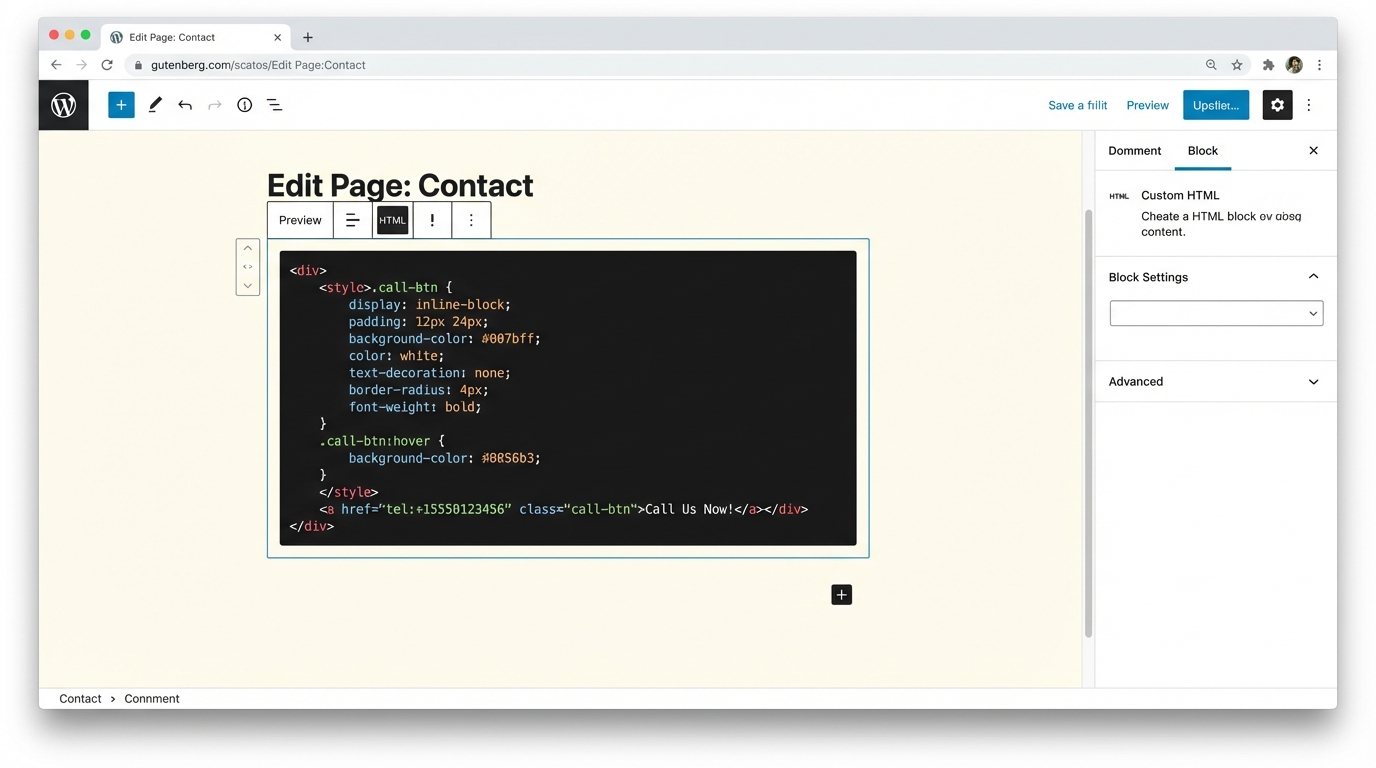Open the top-right options kebab menu
The width and height of the screenshot is (1376, 768).
tap(1308, 104)
